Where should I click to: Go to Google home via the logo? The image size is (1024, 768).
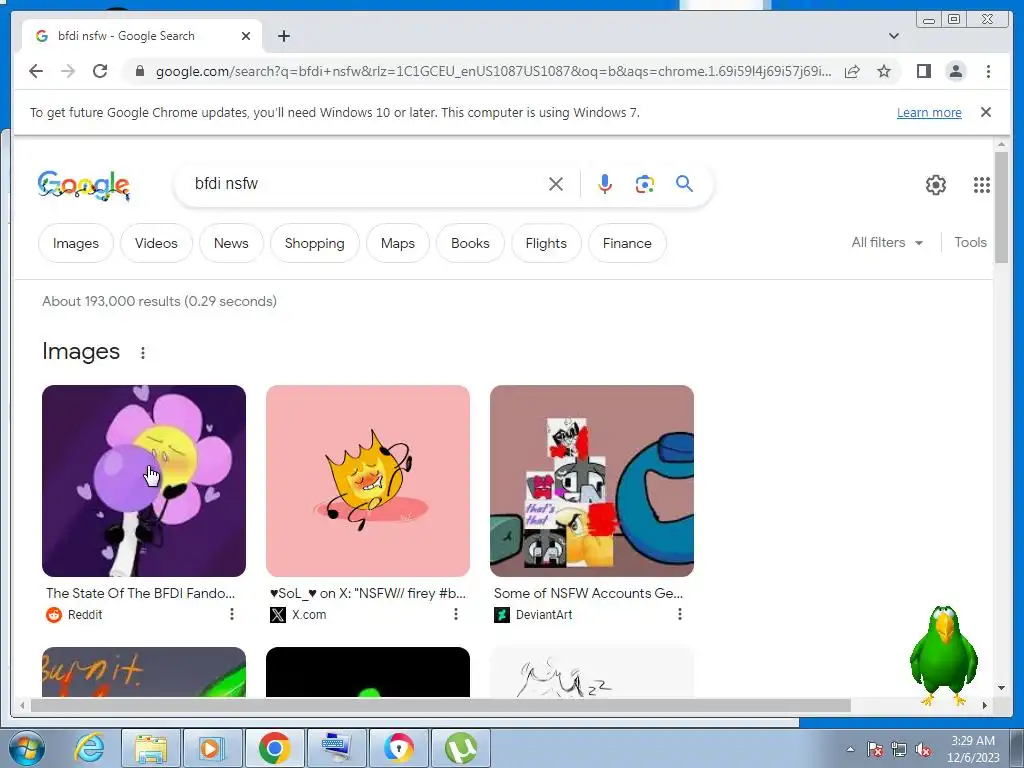tap(84, 185)
